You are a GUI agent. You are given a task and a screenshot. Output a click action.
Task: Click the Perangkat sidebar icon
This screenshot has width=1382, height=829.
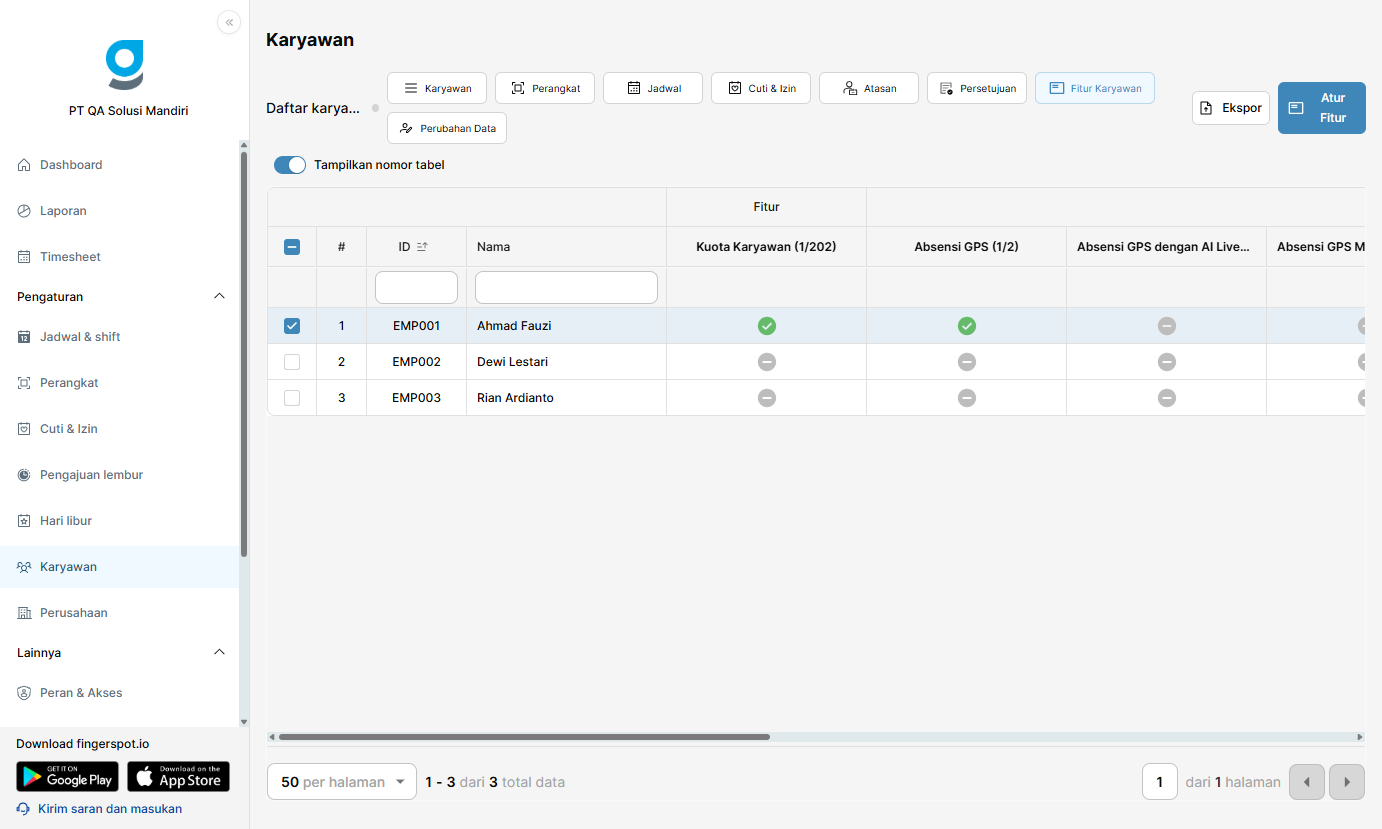click(24, 383)
